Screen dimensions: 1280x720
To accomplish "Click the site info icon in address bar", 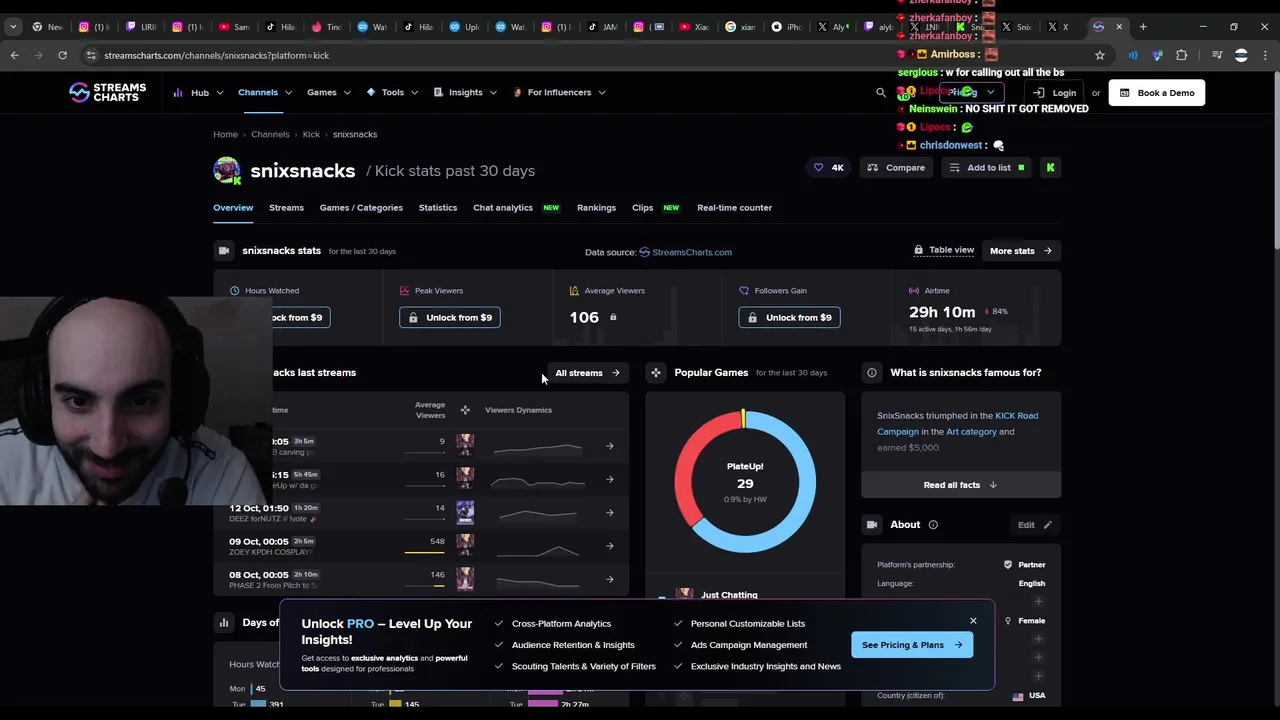I will [x=91, y=55].
